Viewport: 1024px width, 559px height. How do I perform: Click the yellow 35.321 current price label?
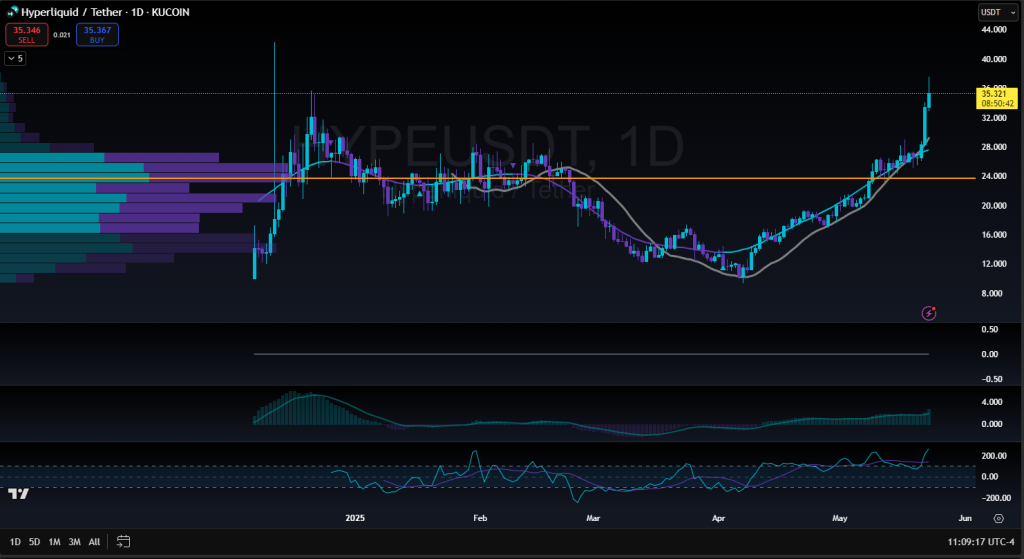pyautogui.click(x=996, y=99)
